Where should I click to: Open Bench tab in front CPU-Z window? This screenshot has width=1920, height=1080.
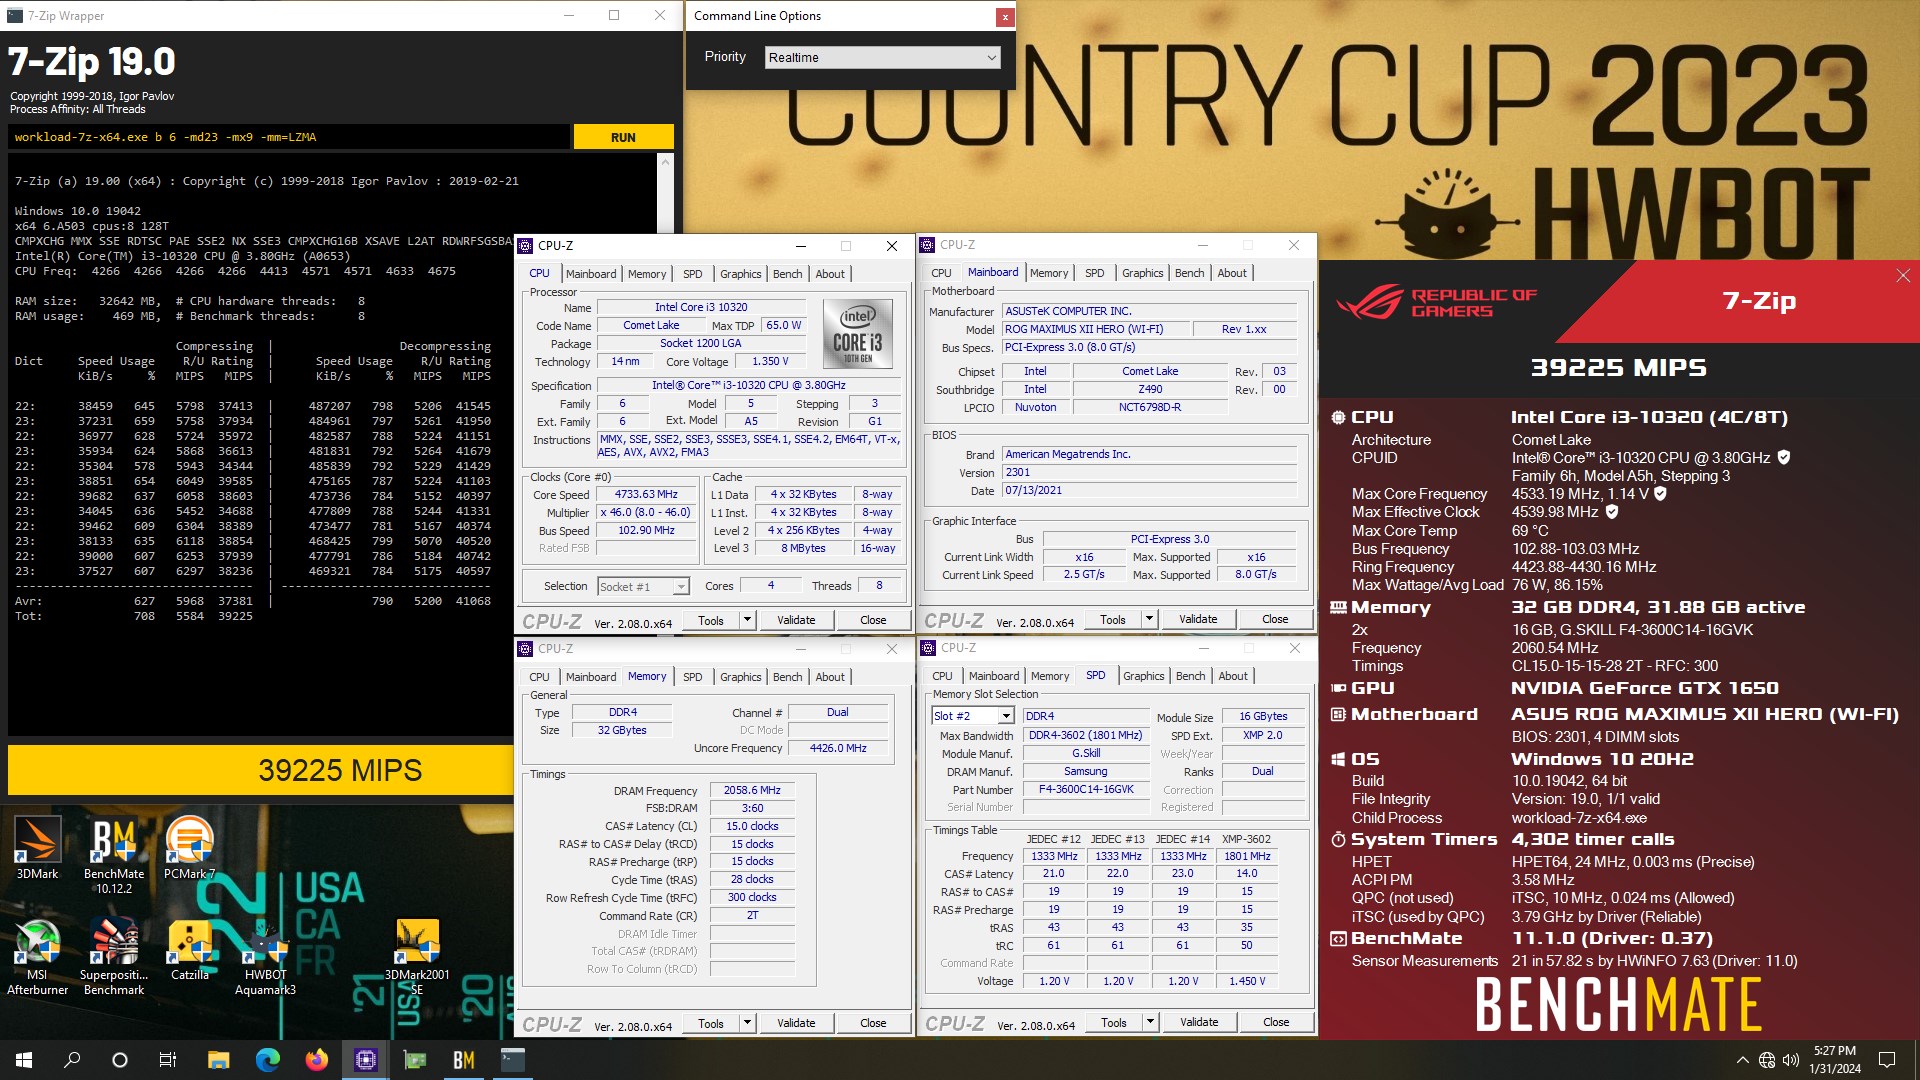[787, 274]
